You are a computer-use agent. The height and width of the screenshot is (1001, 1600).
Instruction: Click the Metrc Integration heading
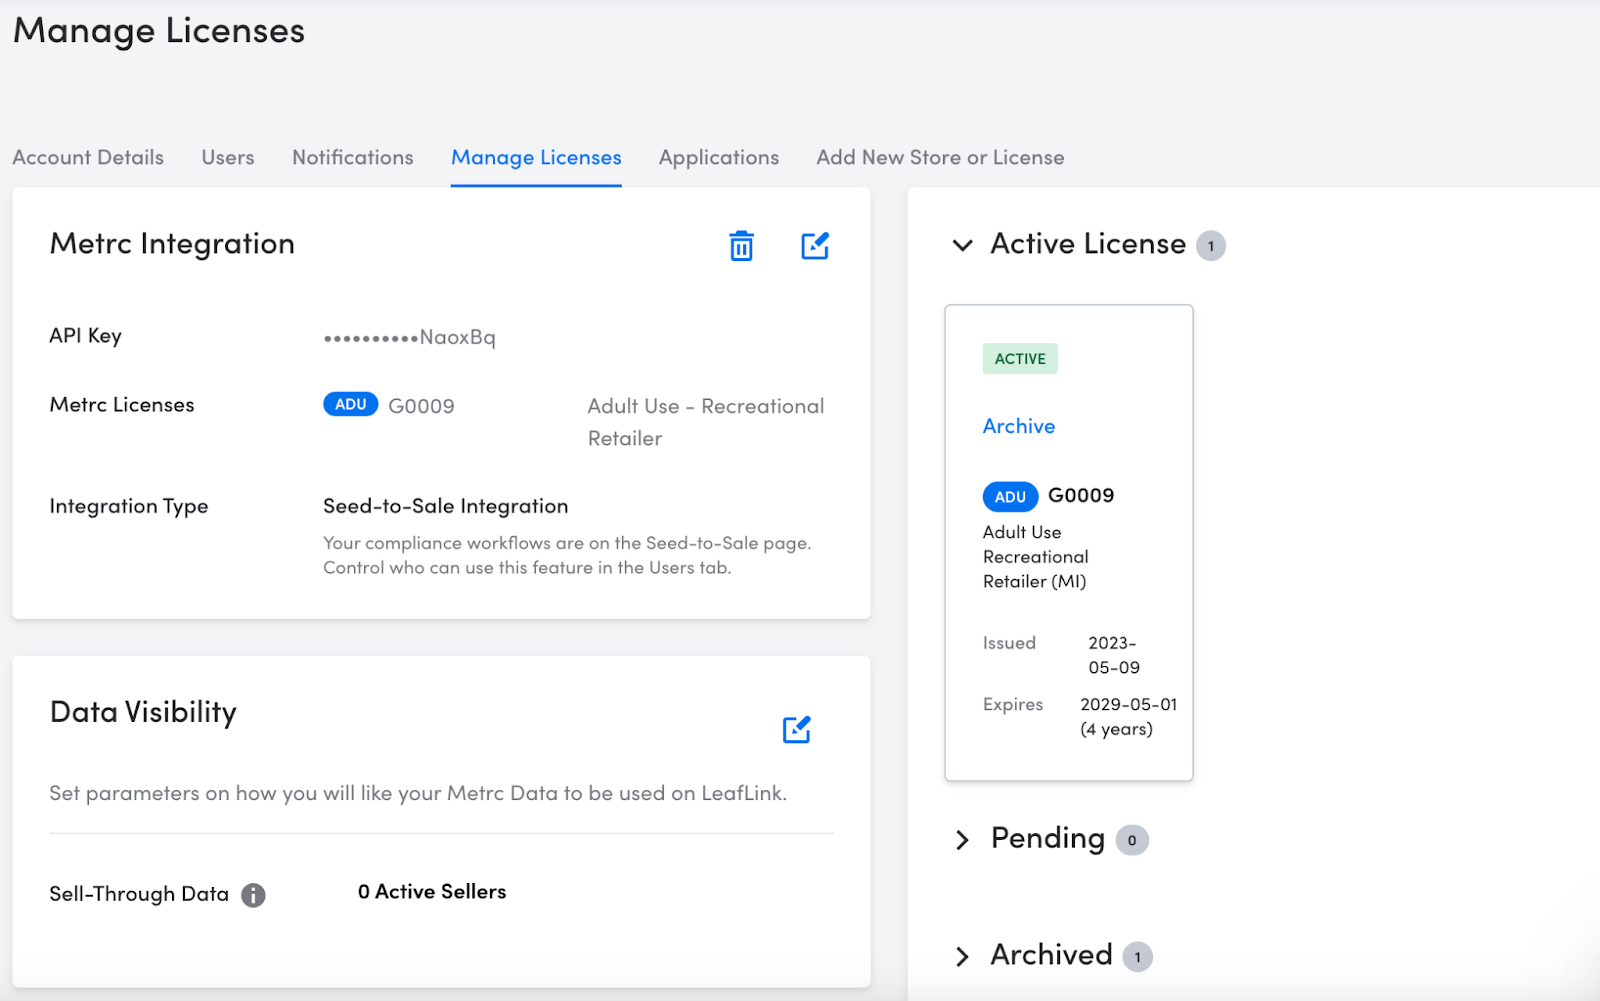pyautogui.click(x=172, y=244)
